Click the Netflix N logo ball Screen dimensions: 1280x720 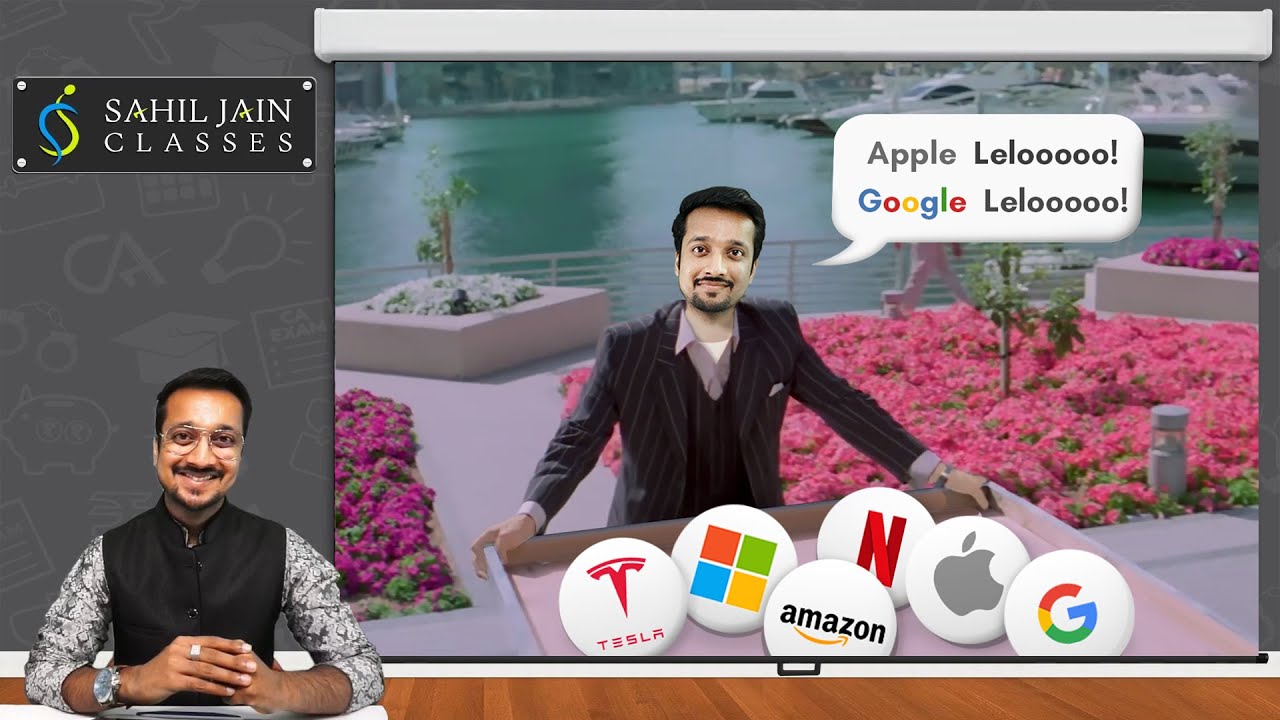click(879, 547)
